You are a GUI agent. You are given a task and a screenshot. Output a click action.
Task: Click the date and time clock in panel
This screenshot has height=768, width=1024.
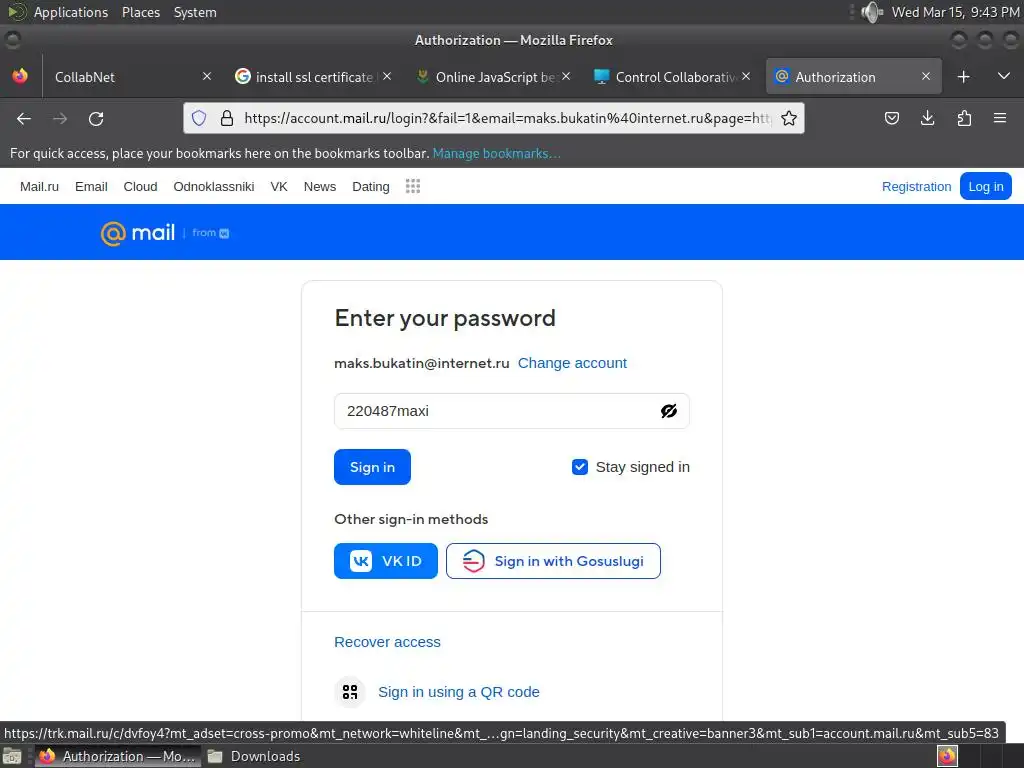click(x=955, y=12)
